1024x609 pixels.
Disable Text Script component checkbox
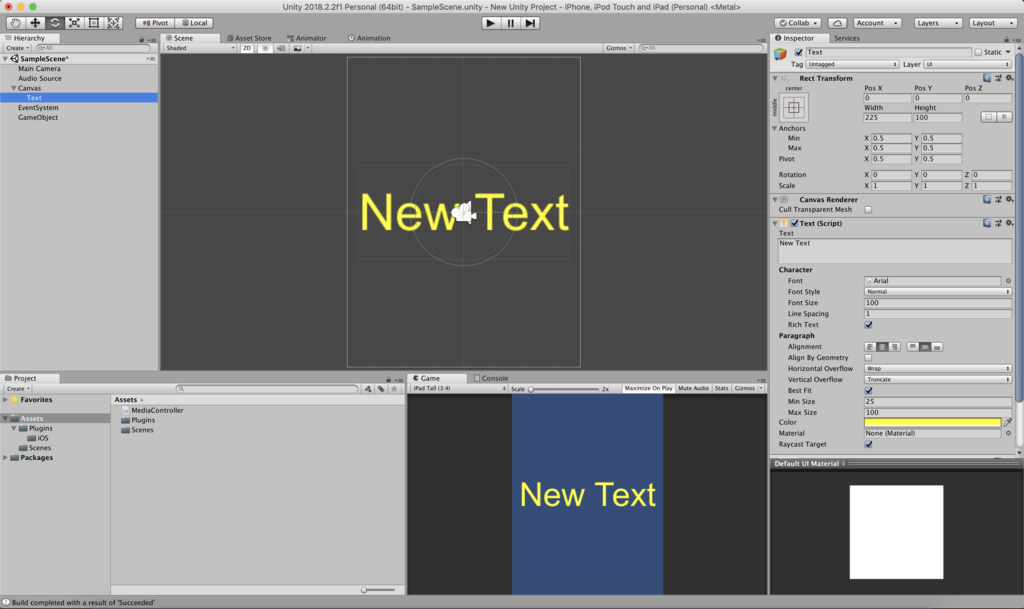[795, 223]
